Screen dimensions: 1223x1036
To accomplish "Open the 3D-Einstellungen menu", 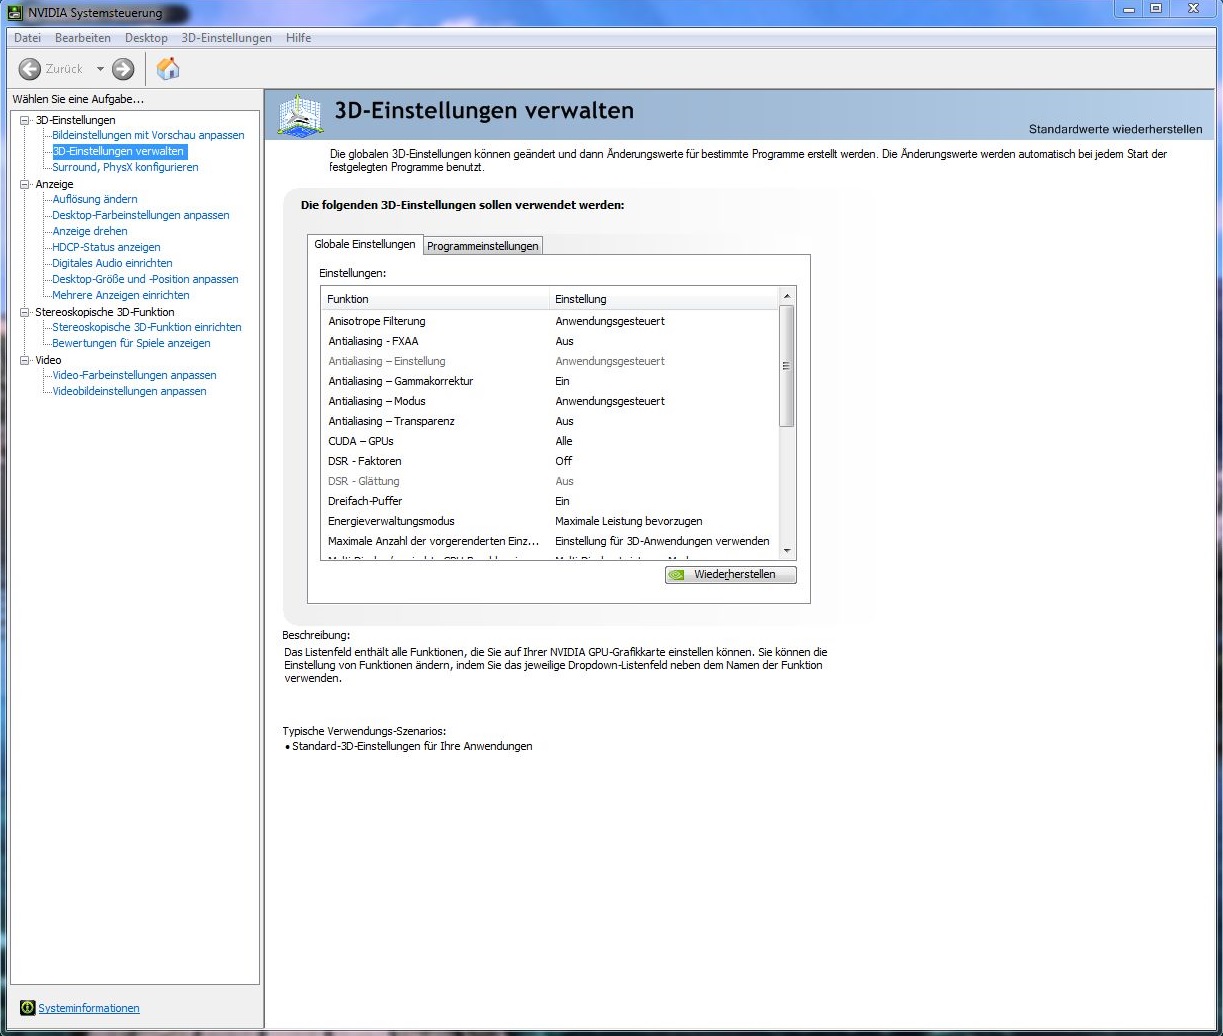I will pyautogui.click(x=227, y=38).
